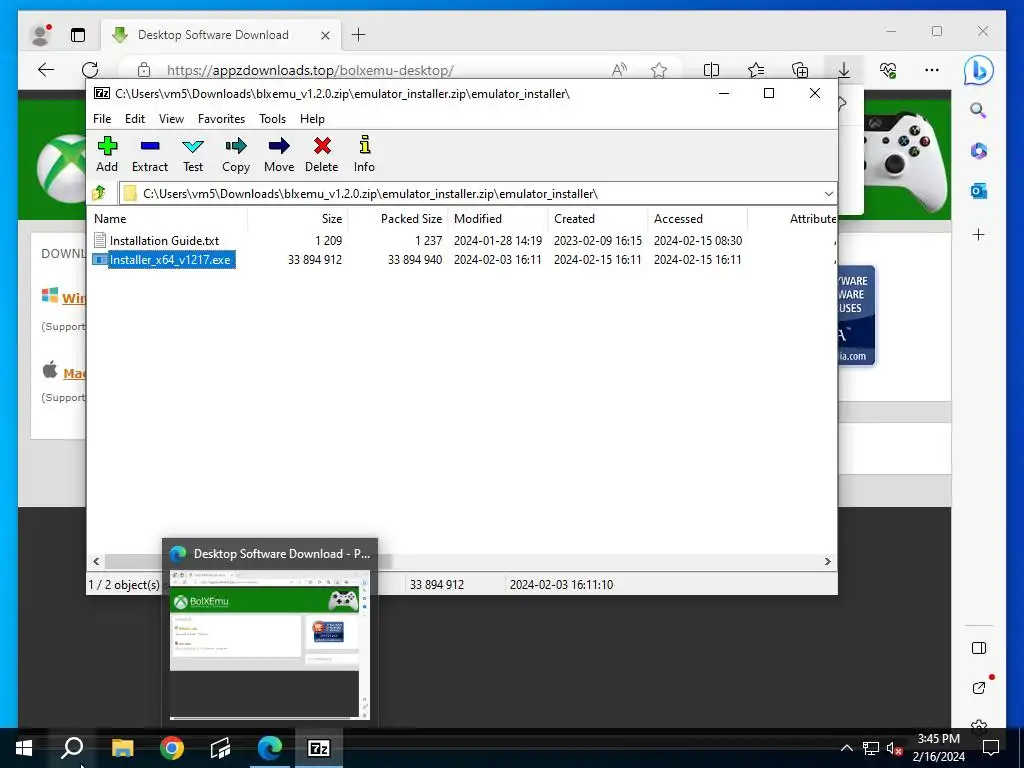Add page to favorites star icon
Screen dimensions: 1024x768
(659, 70)
